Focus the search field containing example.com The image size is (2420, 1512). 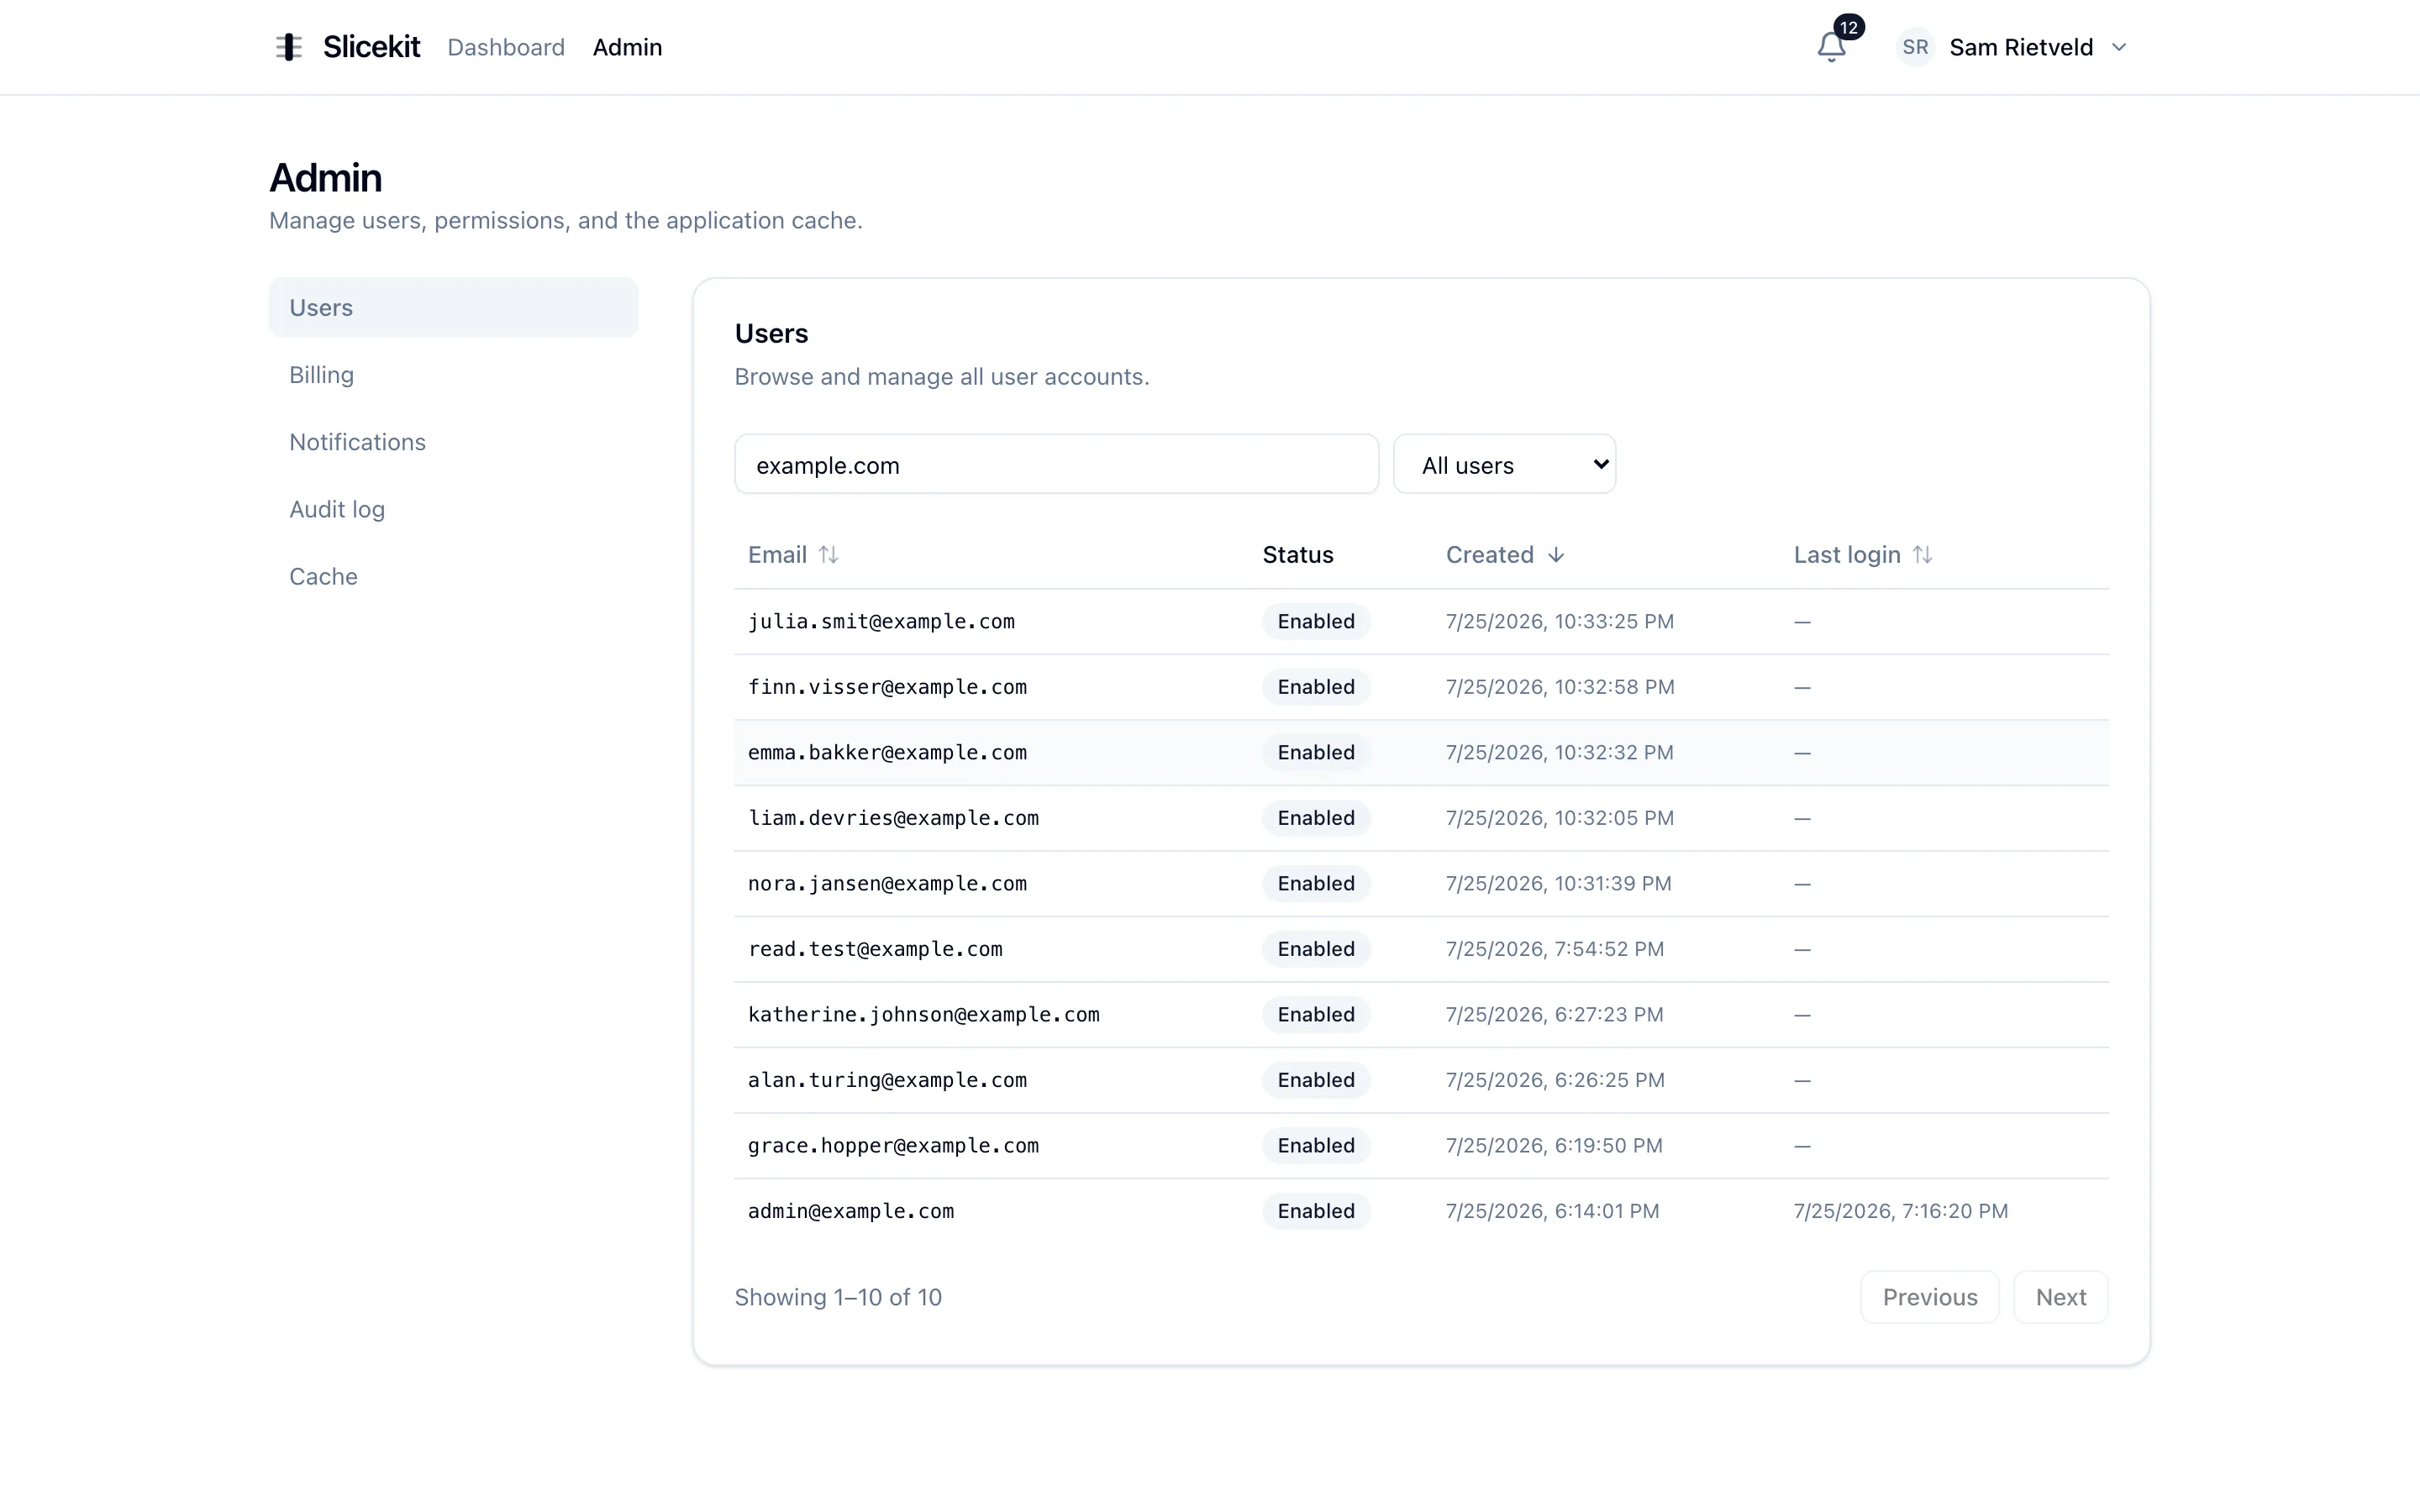click(x=1056, y=464)
